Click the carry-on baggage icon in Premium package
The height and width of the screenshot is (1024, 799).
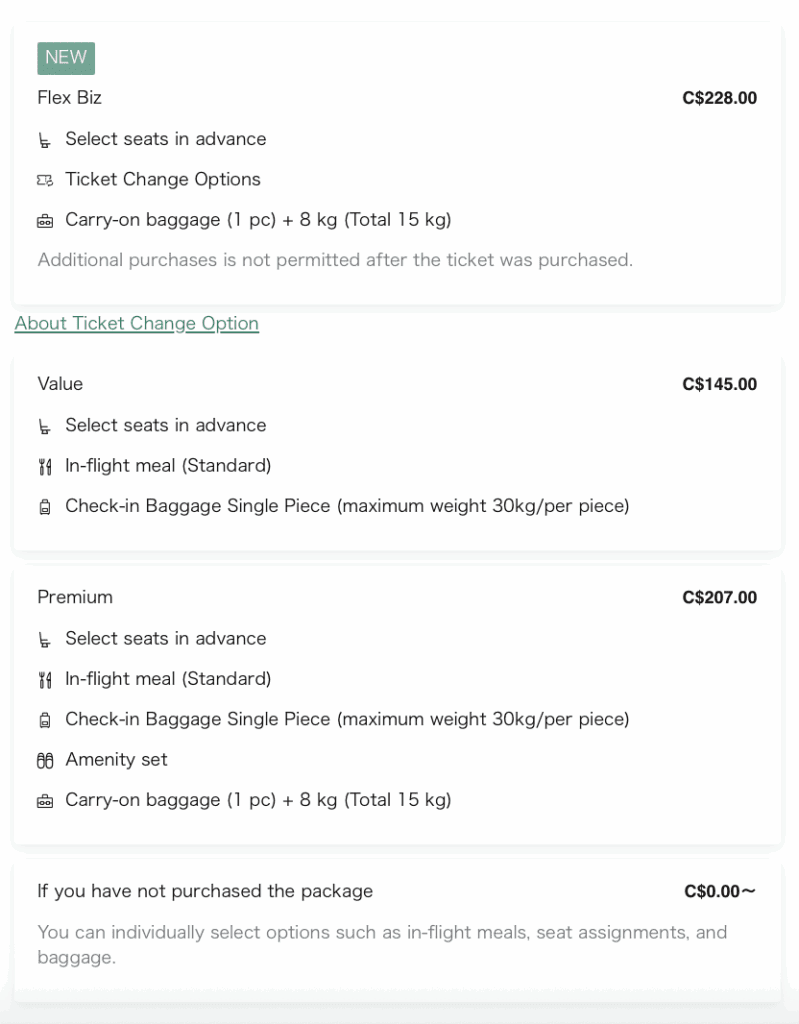coord(44,801)
